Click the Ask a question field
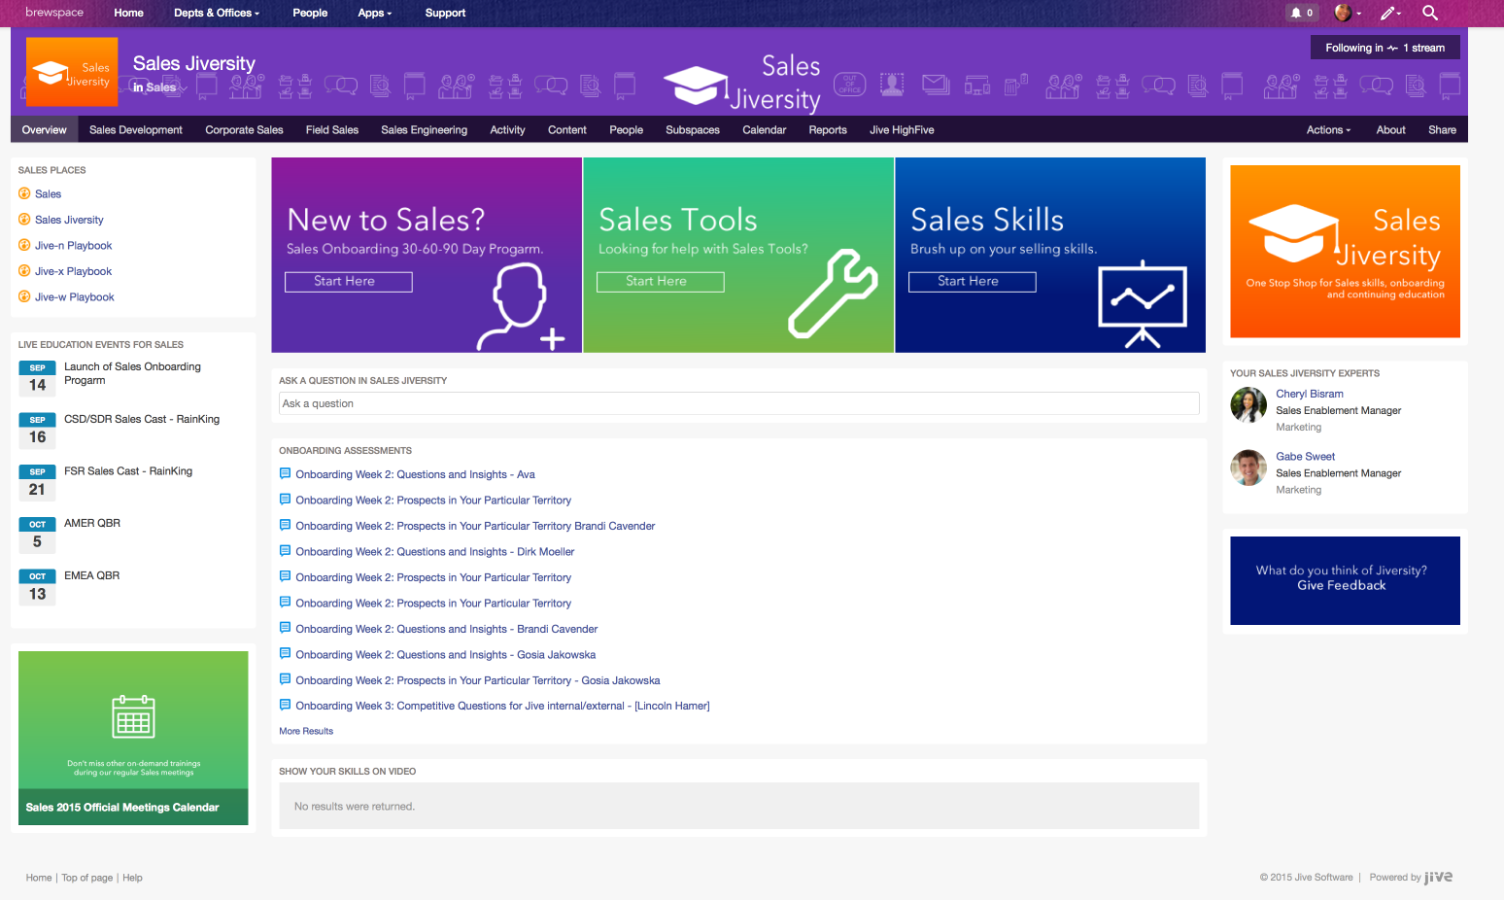 click(738, 404)
